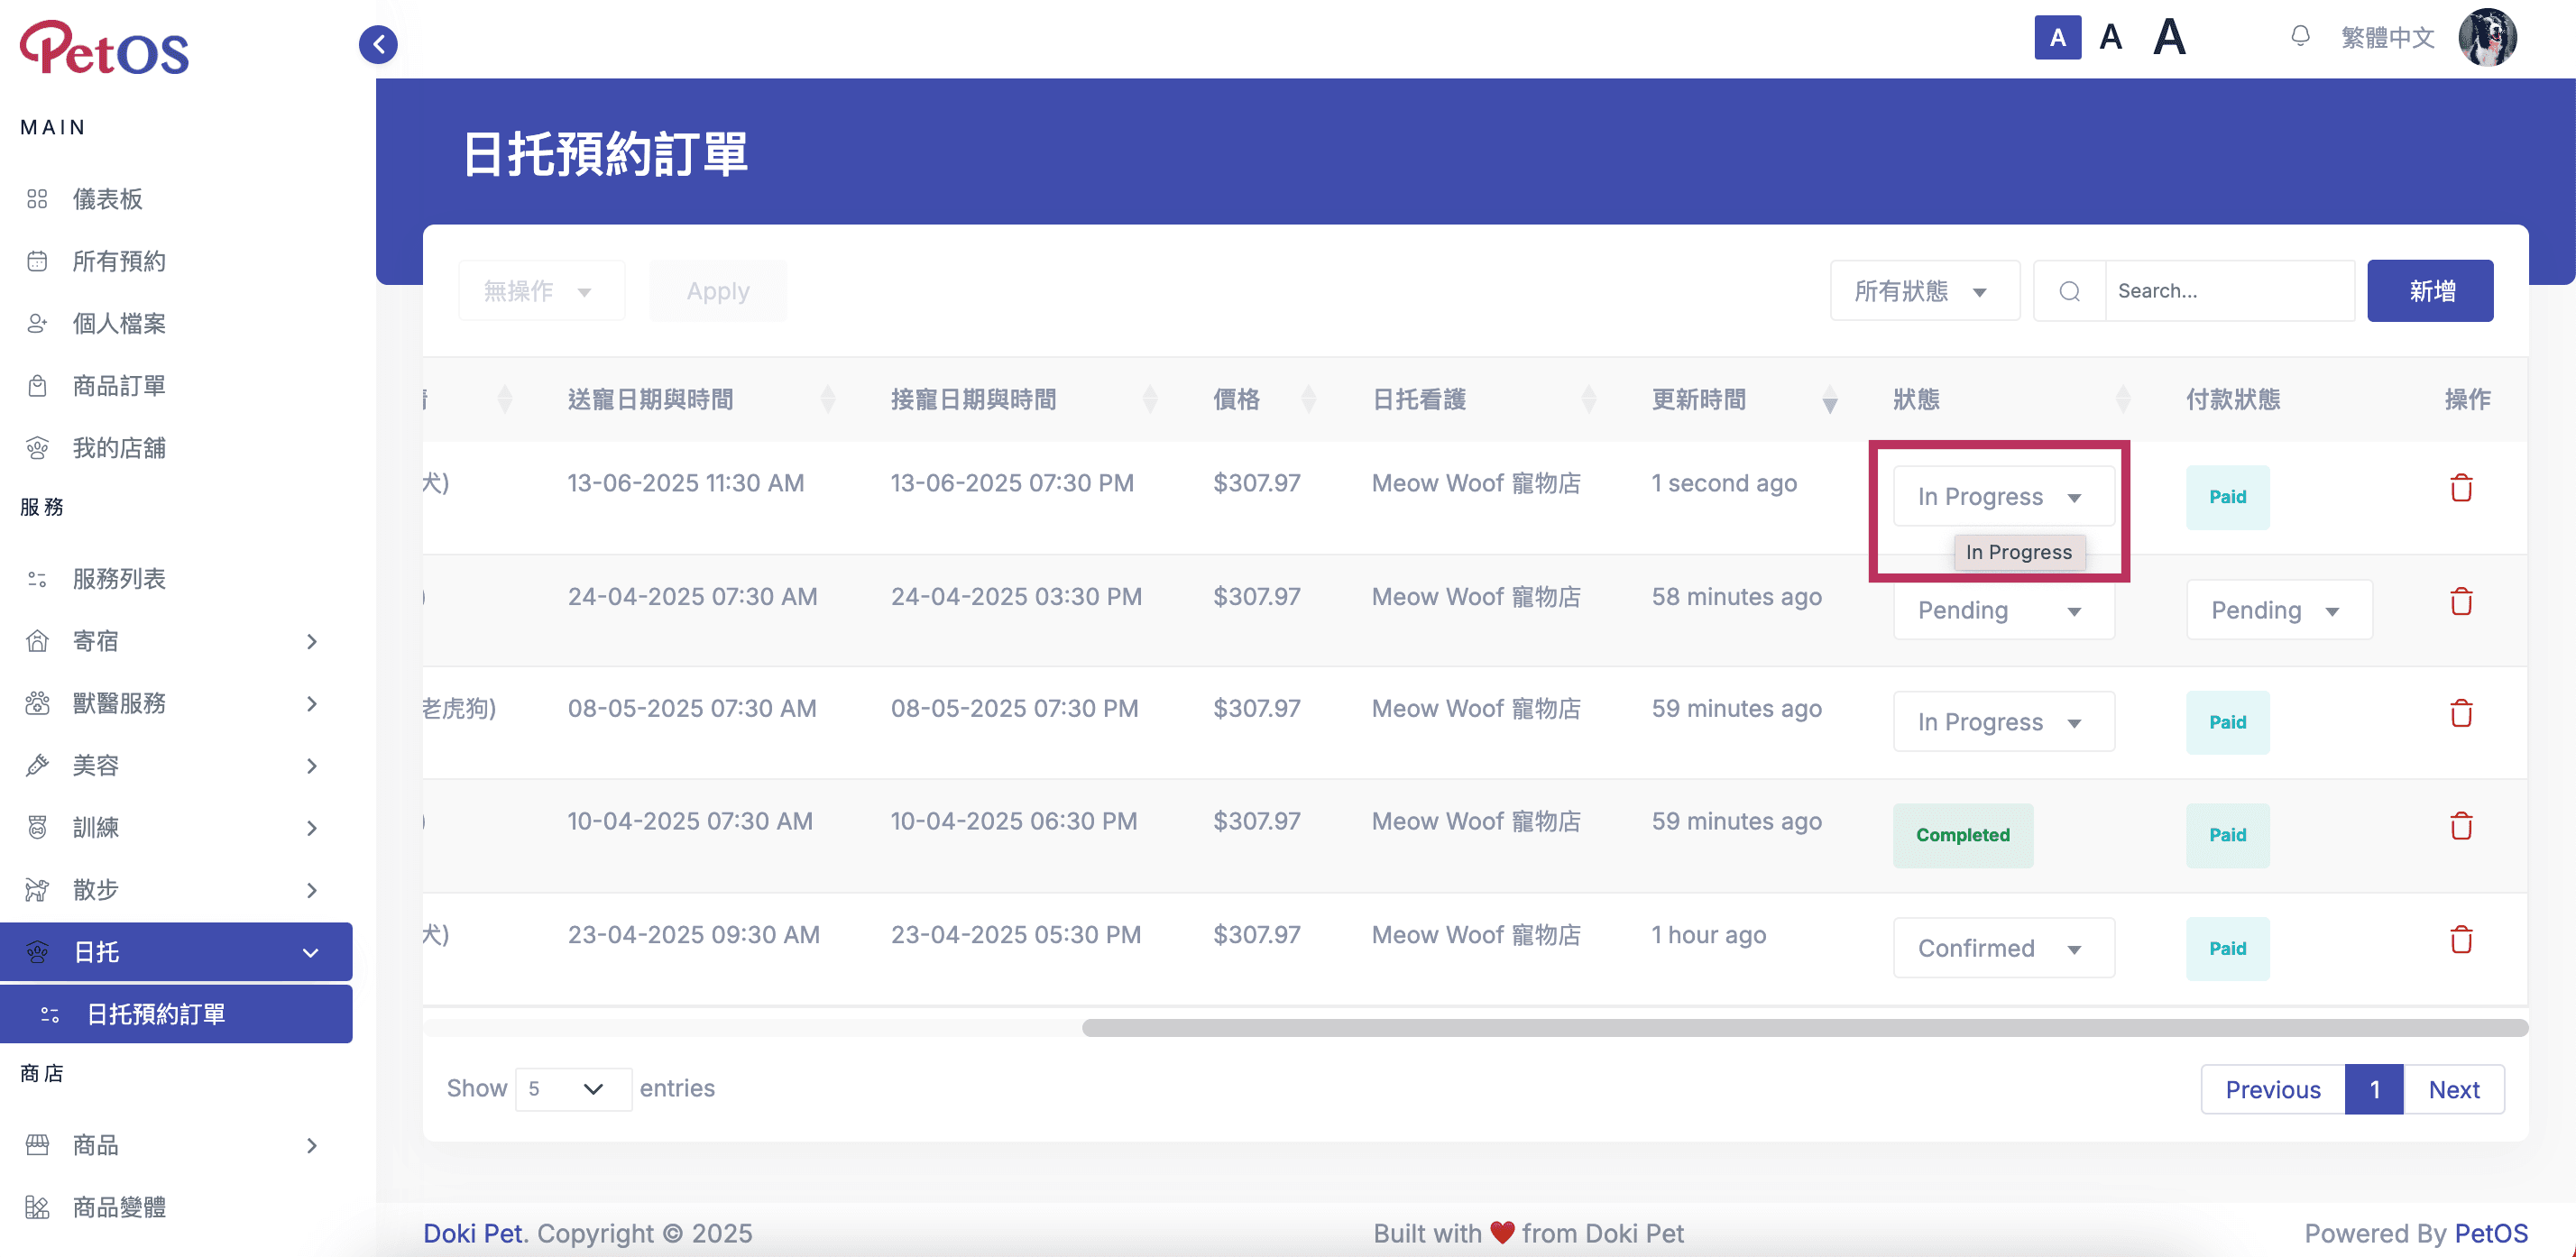Sort by 接寵日期與時間 column arrows
Image resolution: width=2576 pixels, height=1257 pixels.
click(1150, 399)
